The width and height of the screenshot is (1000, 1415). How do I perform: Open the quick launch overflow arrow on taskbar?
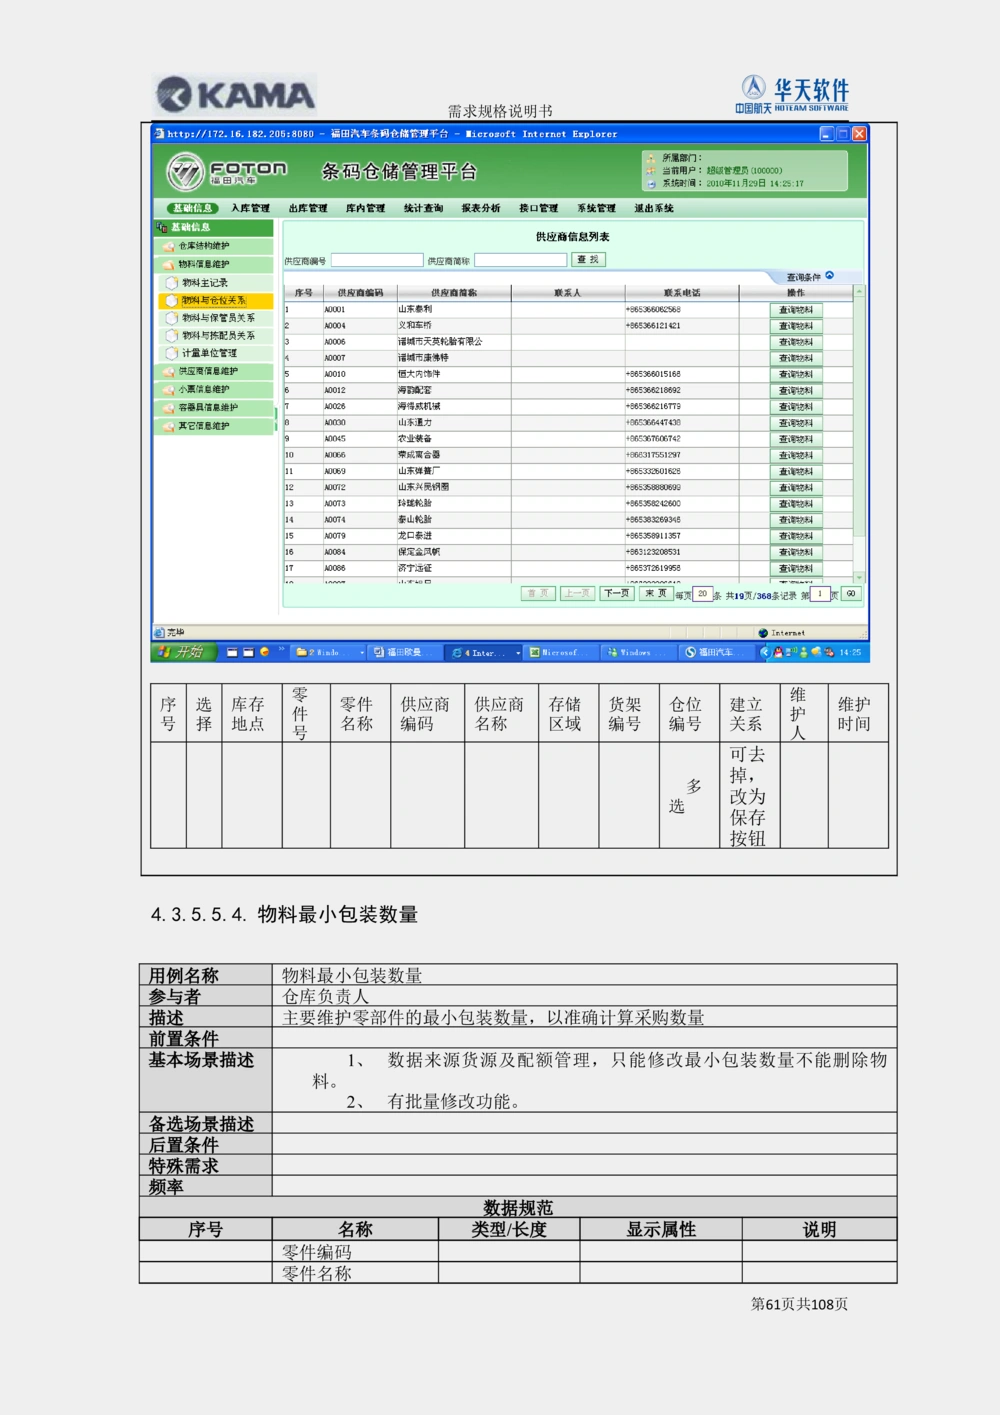[x=281, y=648]
